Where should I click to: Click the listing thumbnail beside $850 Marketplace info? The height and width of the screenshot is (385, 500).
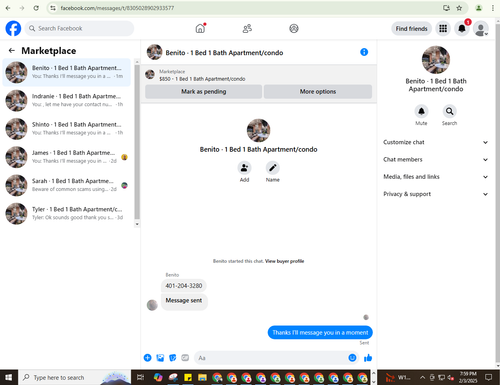coord(150,75)
